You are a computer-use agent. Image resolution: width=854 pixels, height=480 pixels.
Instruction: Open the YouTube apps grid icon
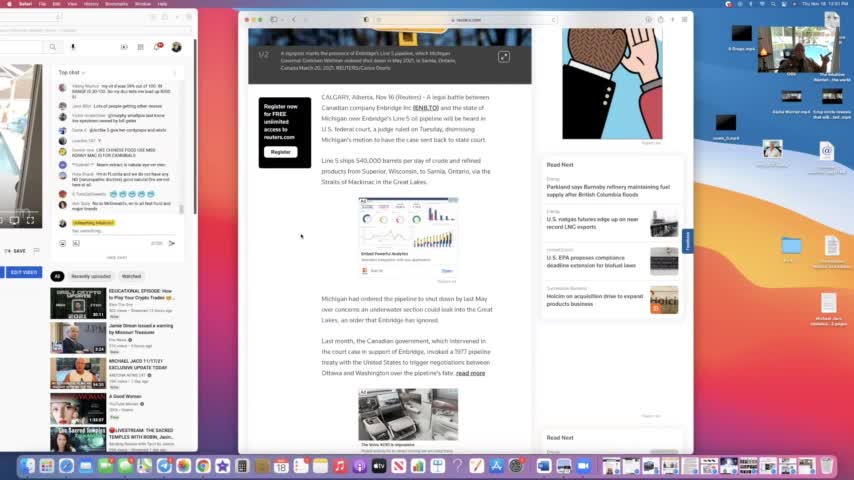[141, 47]
